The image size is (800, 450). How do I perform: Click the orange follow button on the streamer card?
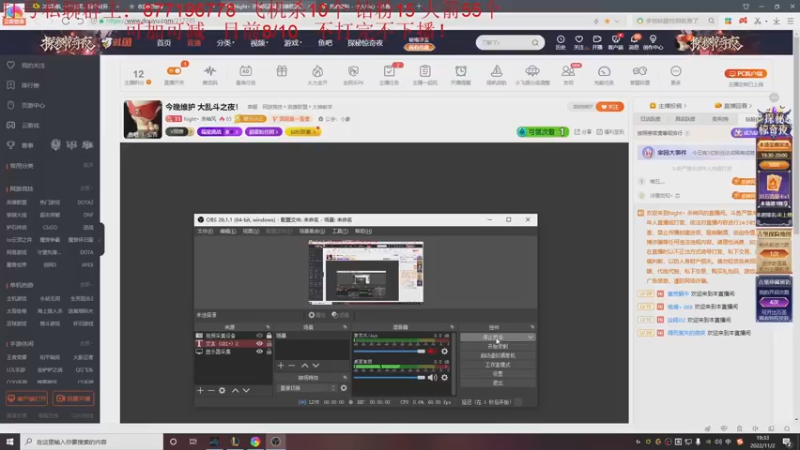[x=610, y=107]
